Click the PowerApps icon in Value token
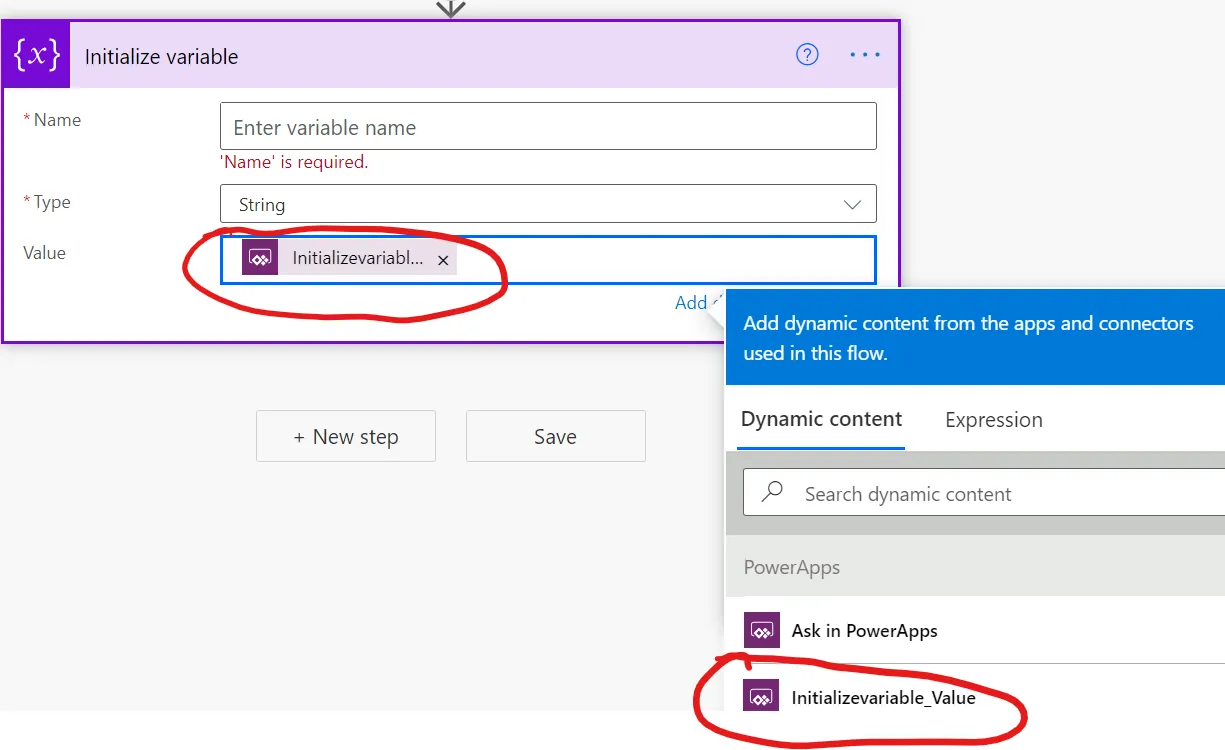This screenshot has height=750, width=1225. coord(260,258)
